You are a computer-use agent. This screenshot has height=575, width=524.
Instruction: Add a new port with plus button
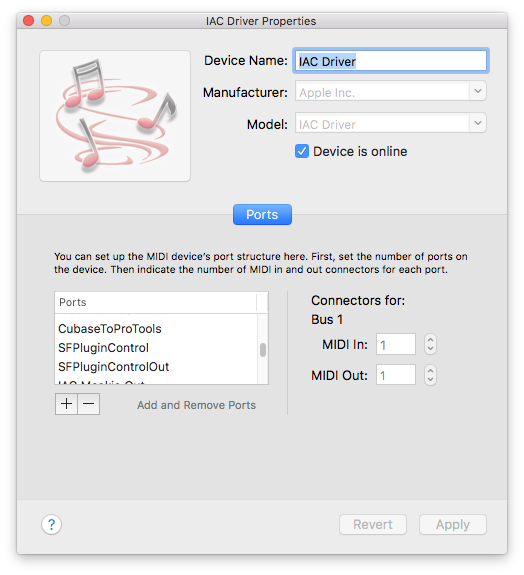click(x=66, y=404)
